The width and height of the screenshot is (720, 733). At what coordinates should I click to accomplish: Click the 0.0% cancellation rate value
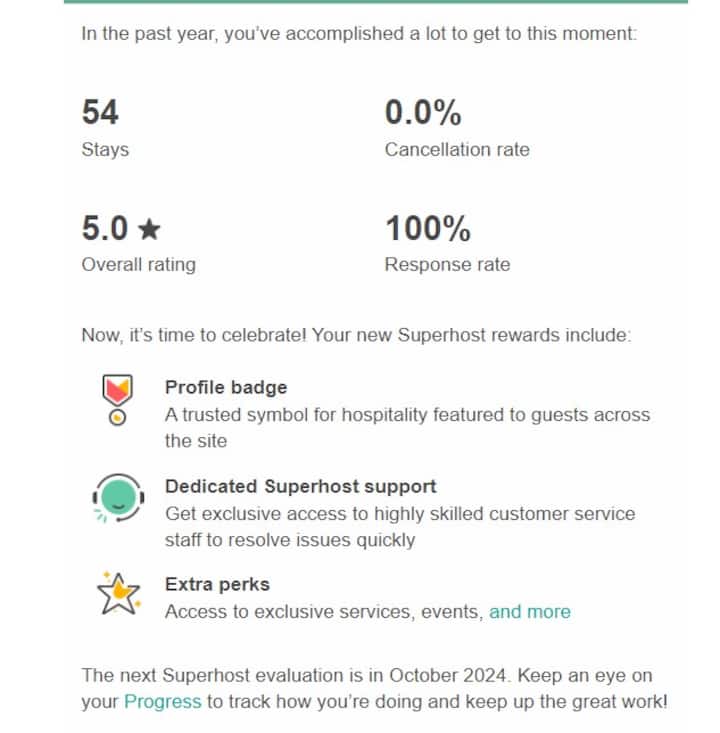[x=423, y=112]
